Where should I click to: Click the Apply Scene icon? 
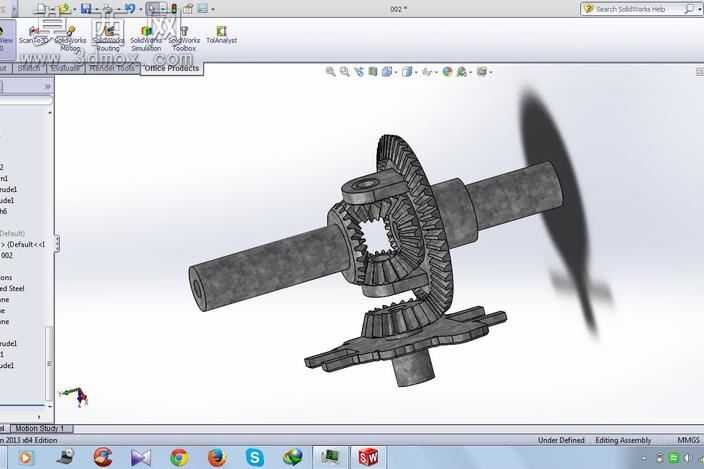click(x=461, y=72)
